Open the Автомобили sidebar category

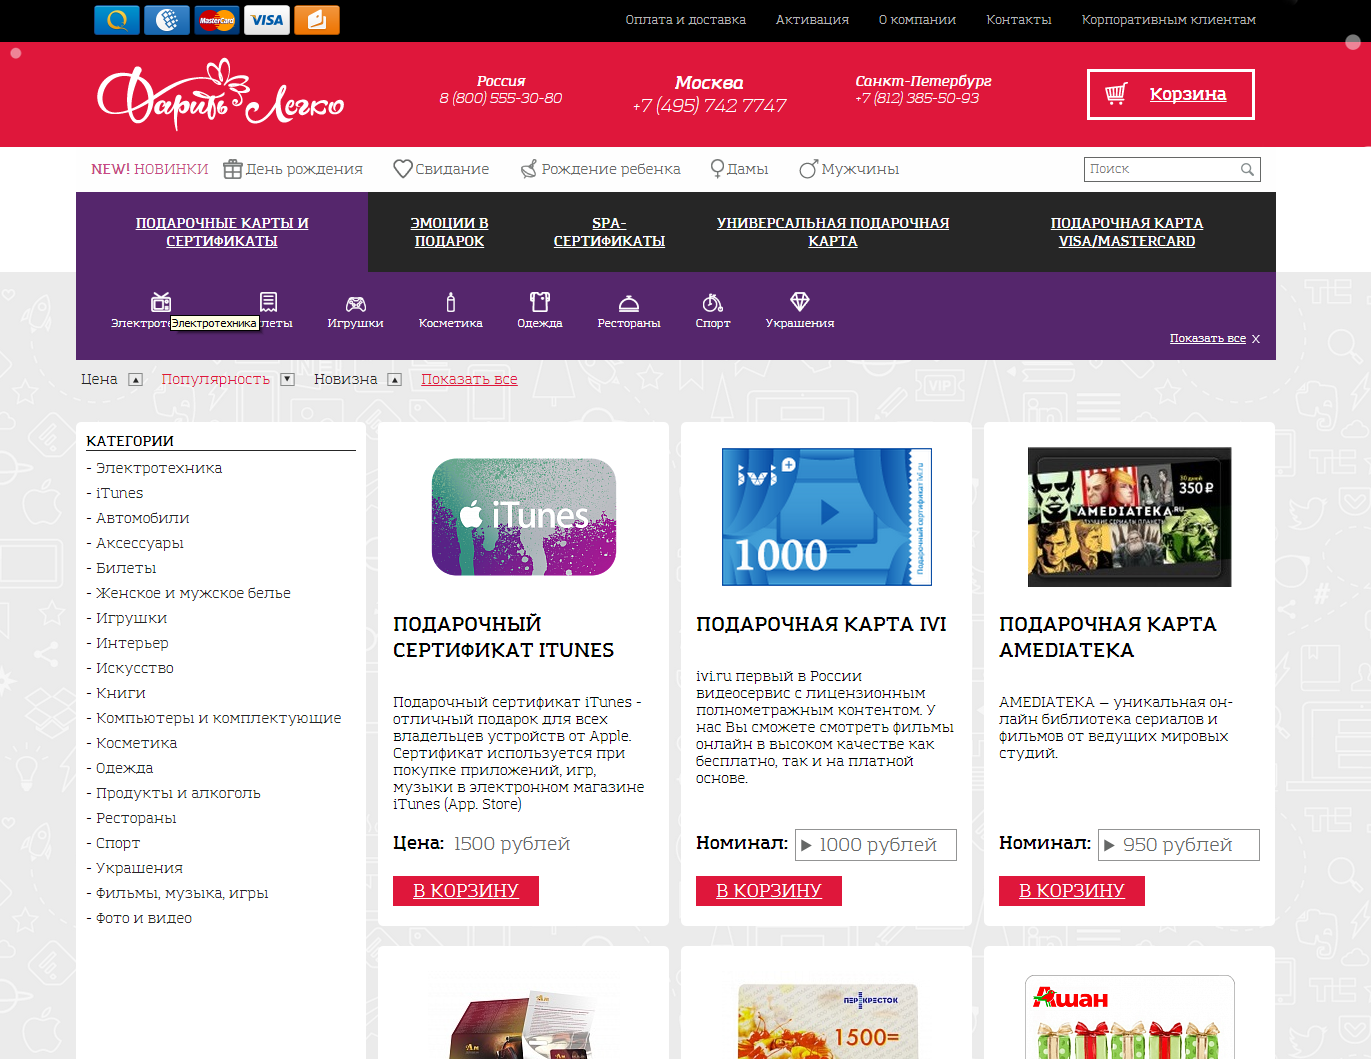click(142, 518)
